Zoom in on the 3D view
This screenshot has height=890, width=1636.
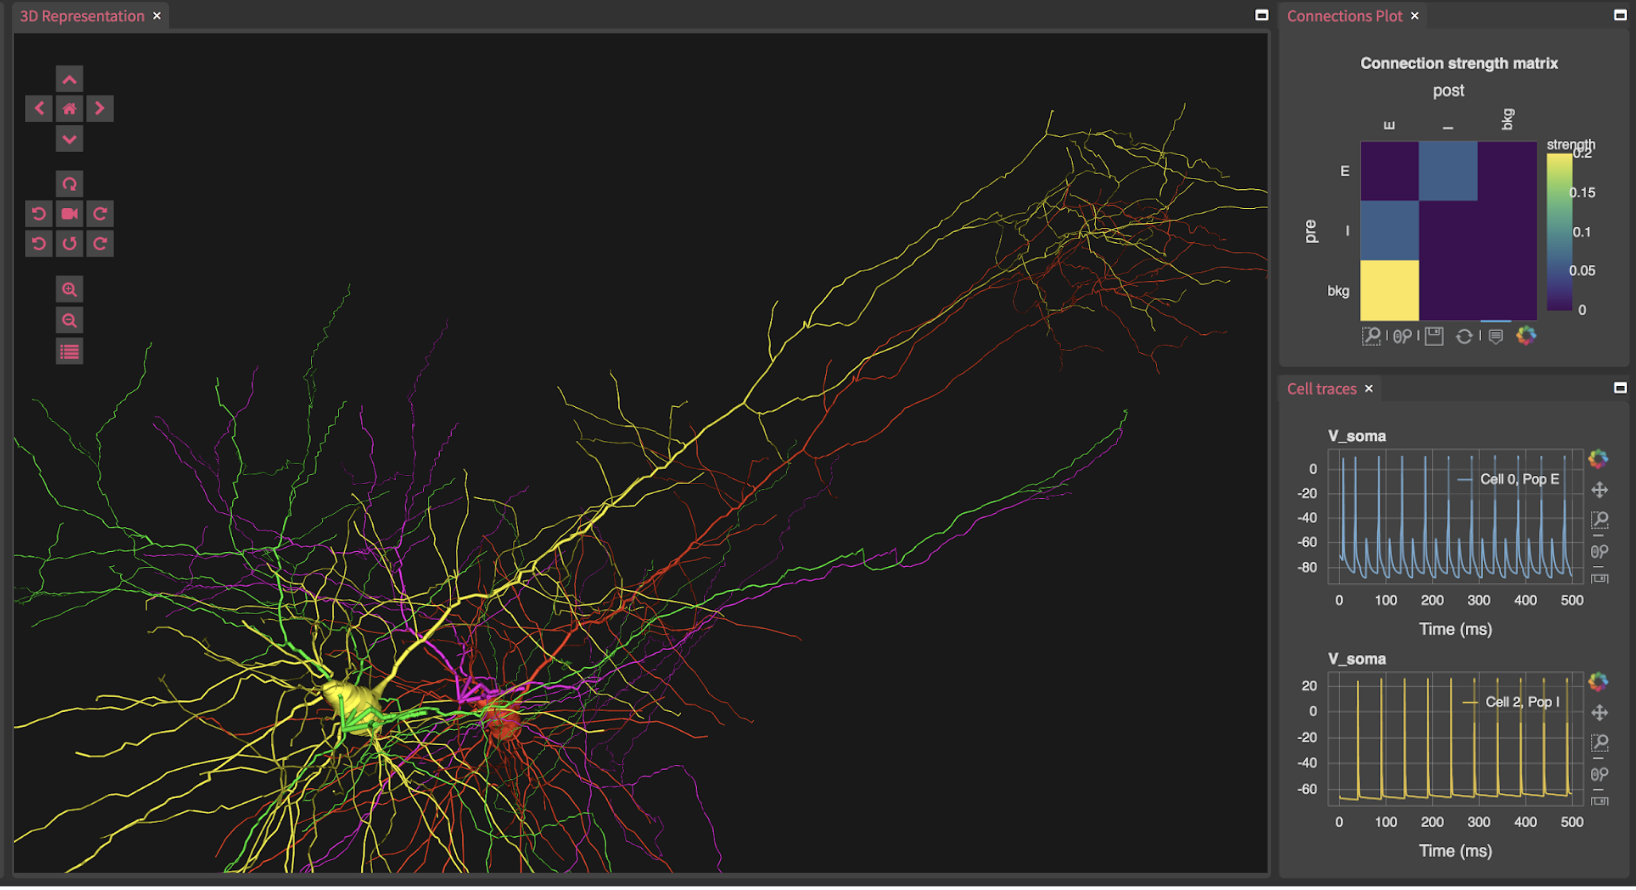pos(69,290)
